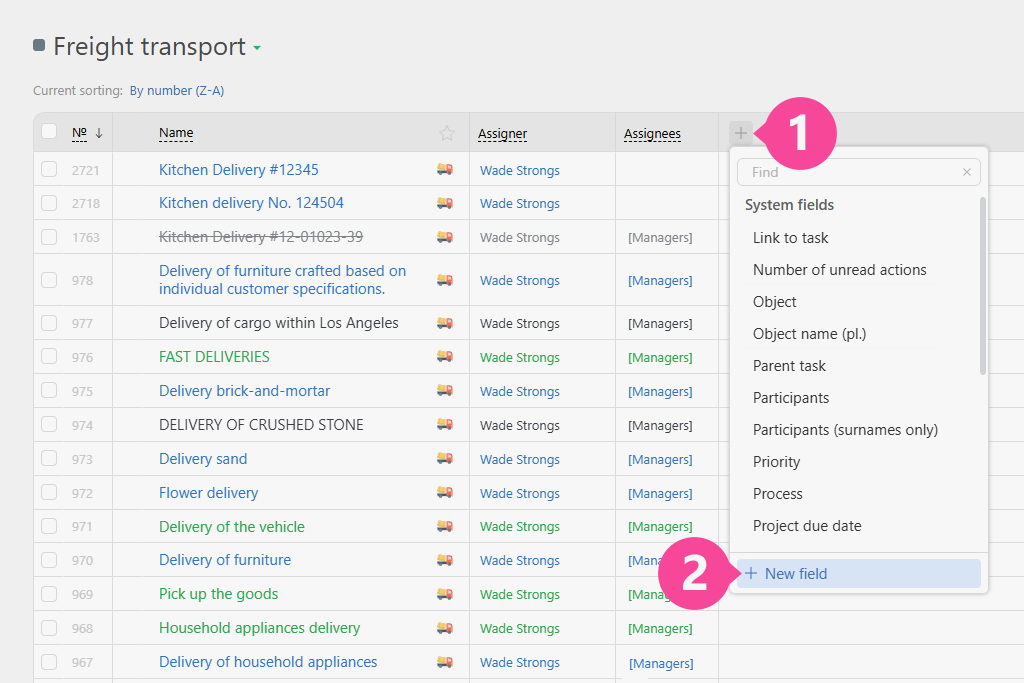Screen dimensions: 1024x683
Task: Click task number 972 cell
Action: point(82,493)
